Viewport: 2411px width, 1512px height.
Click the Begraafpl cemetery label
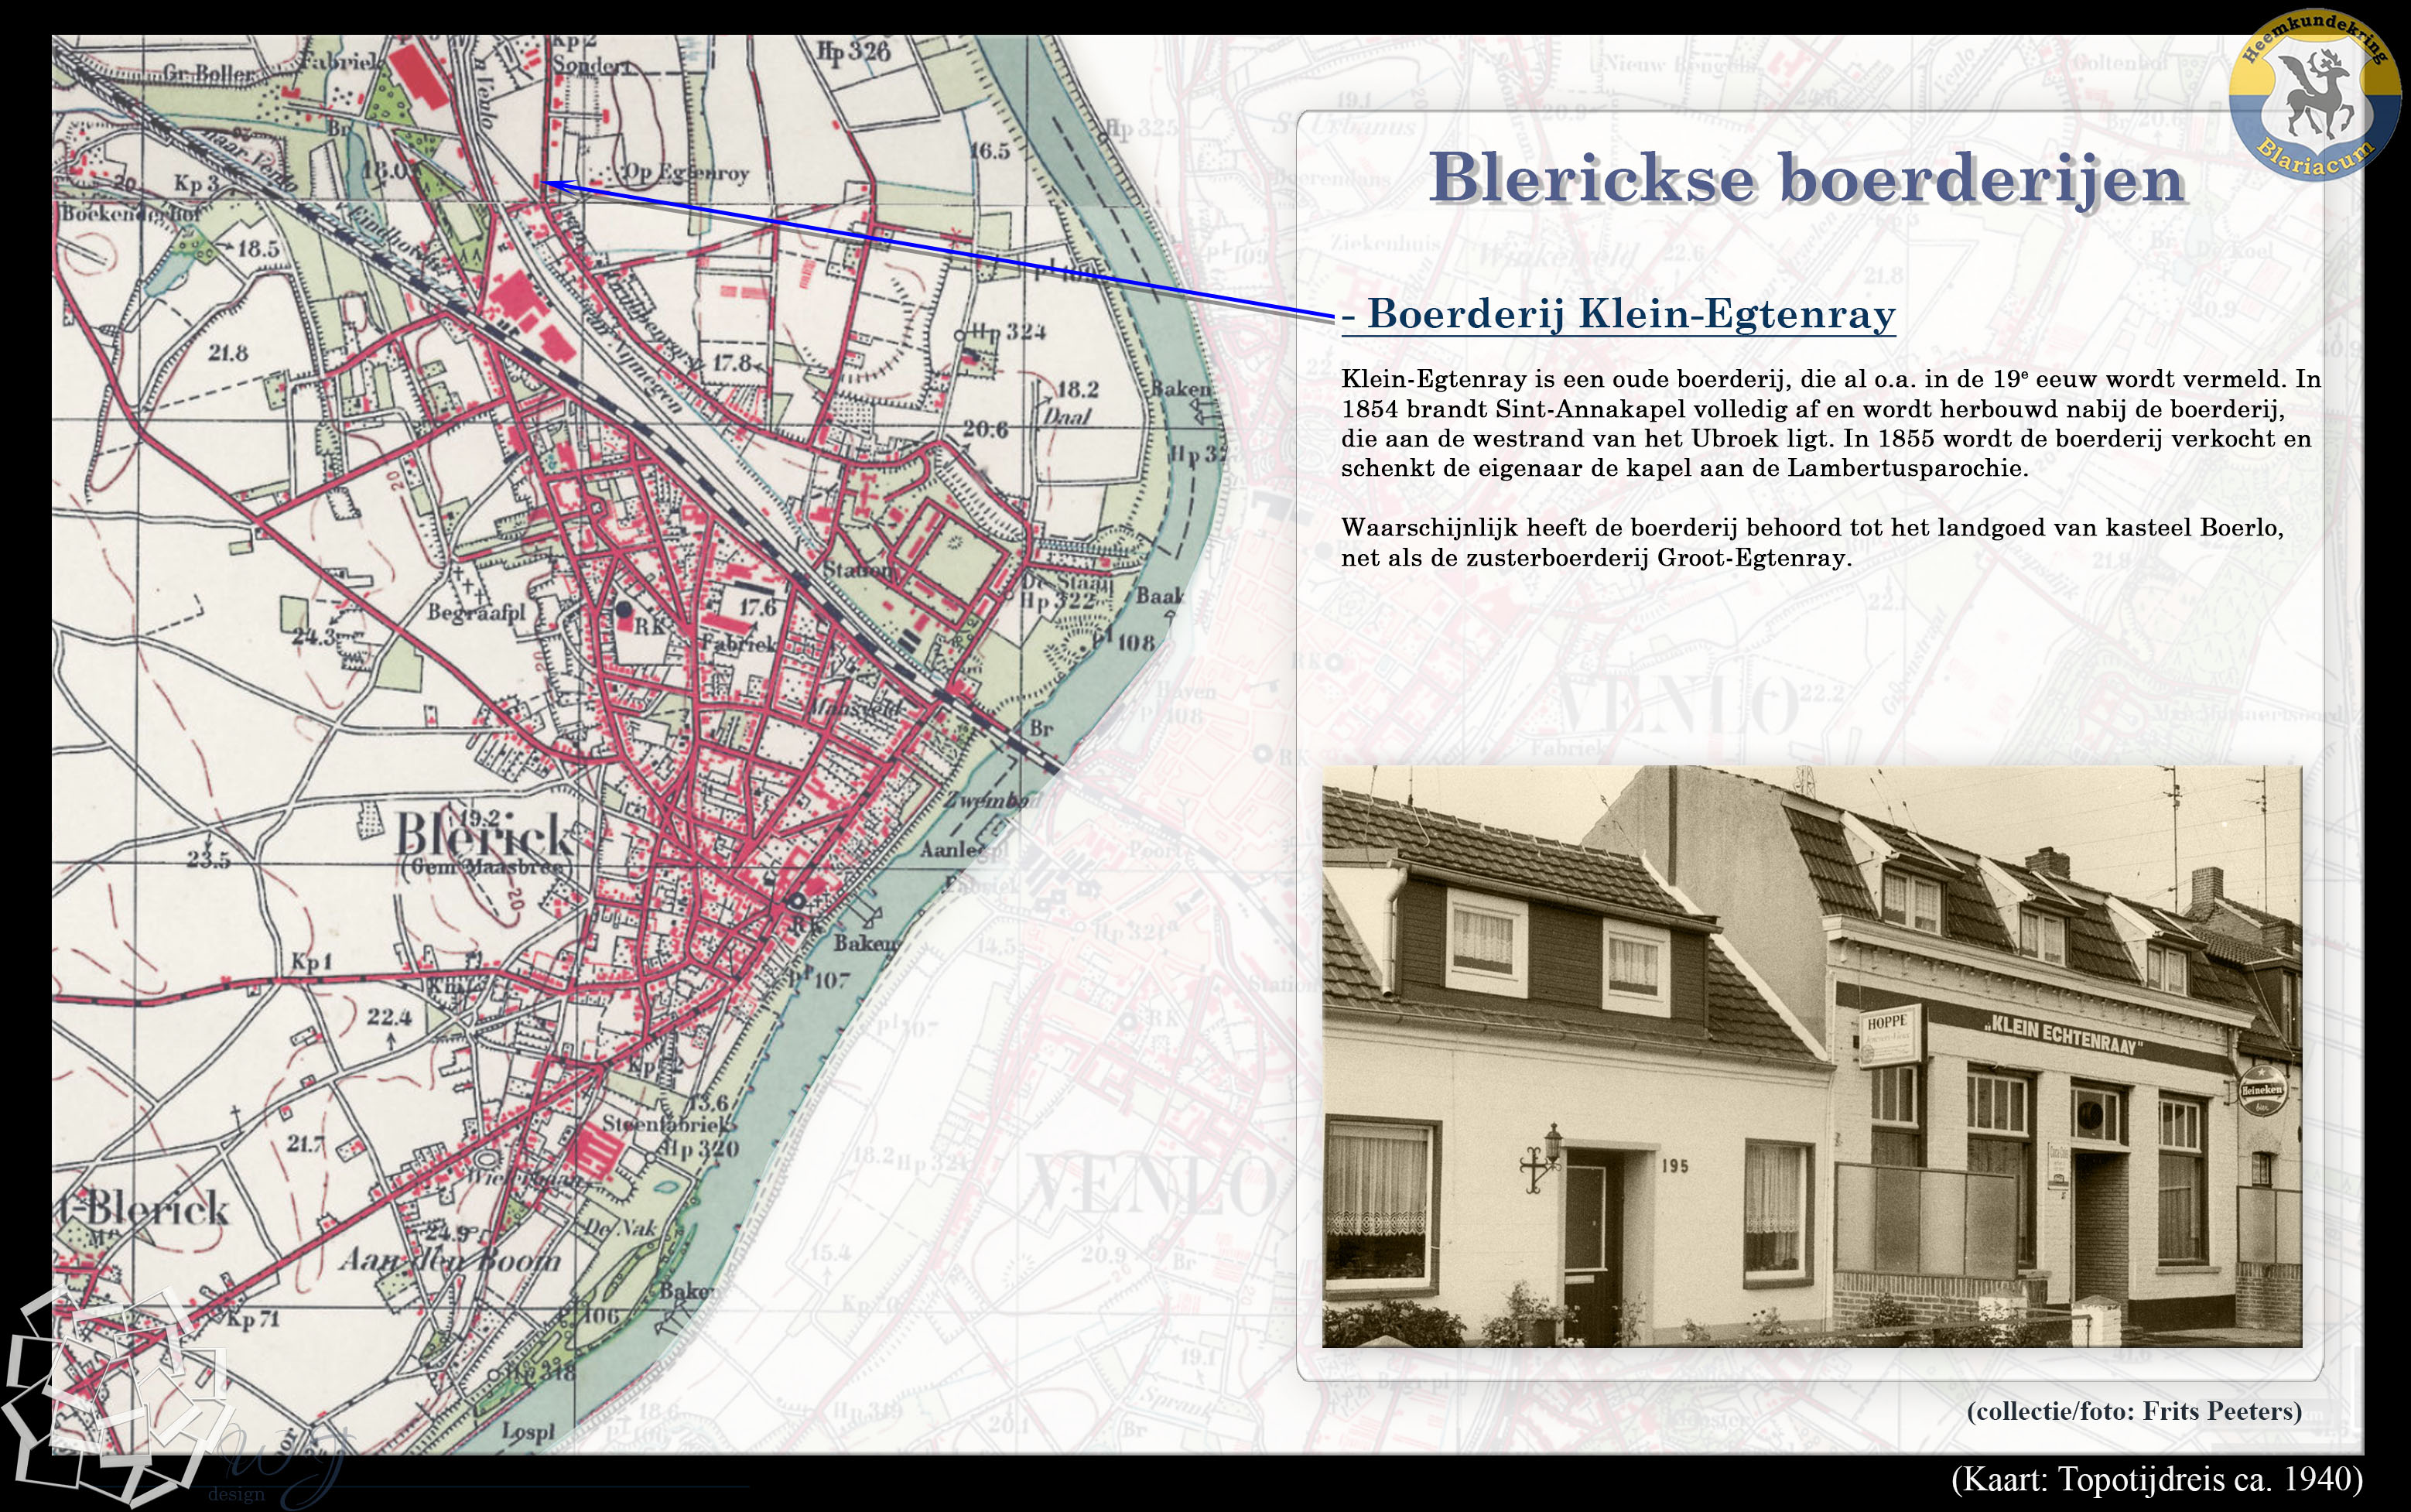[x=476, y=611]
